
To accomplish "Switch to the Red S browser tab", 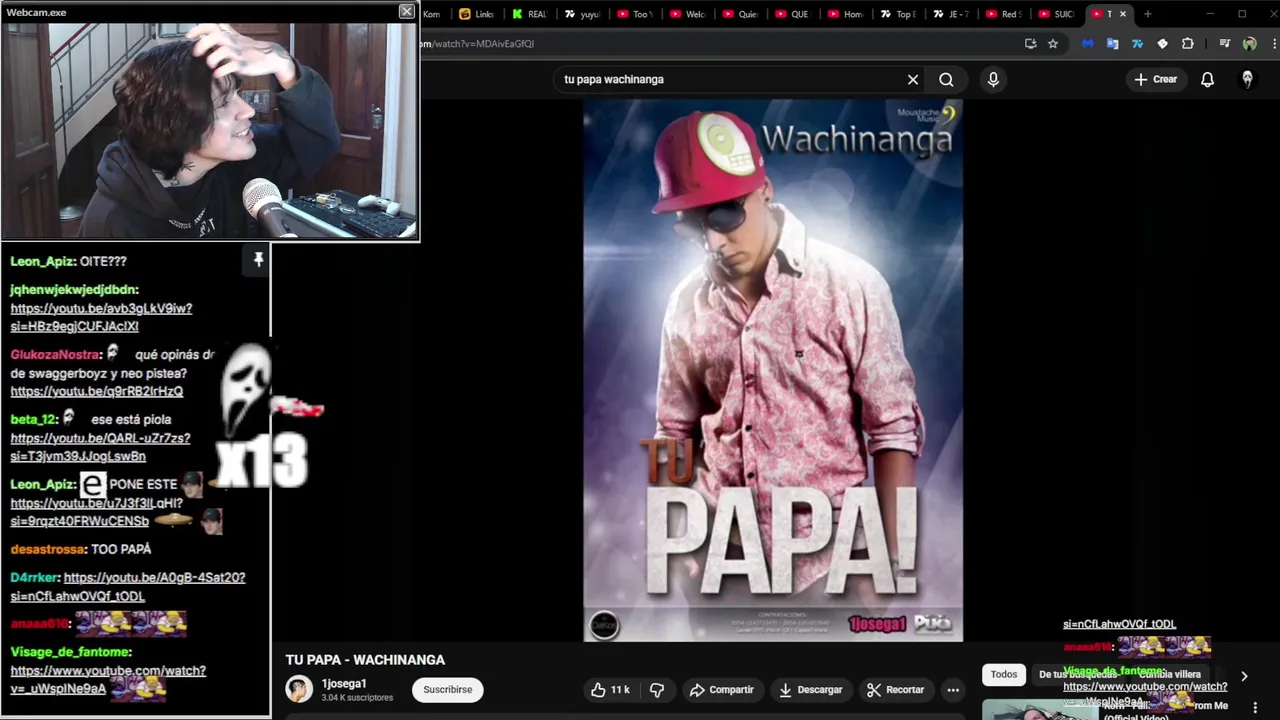I will point(1004,14).
